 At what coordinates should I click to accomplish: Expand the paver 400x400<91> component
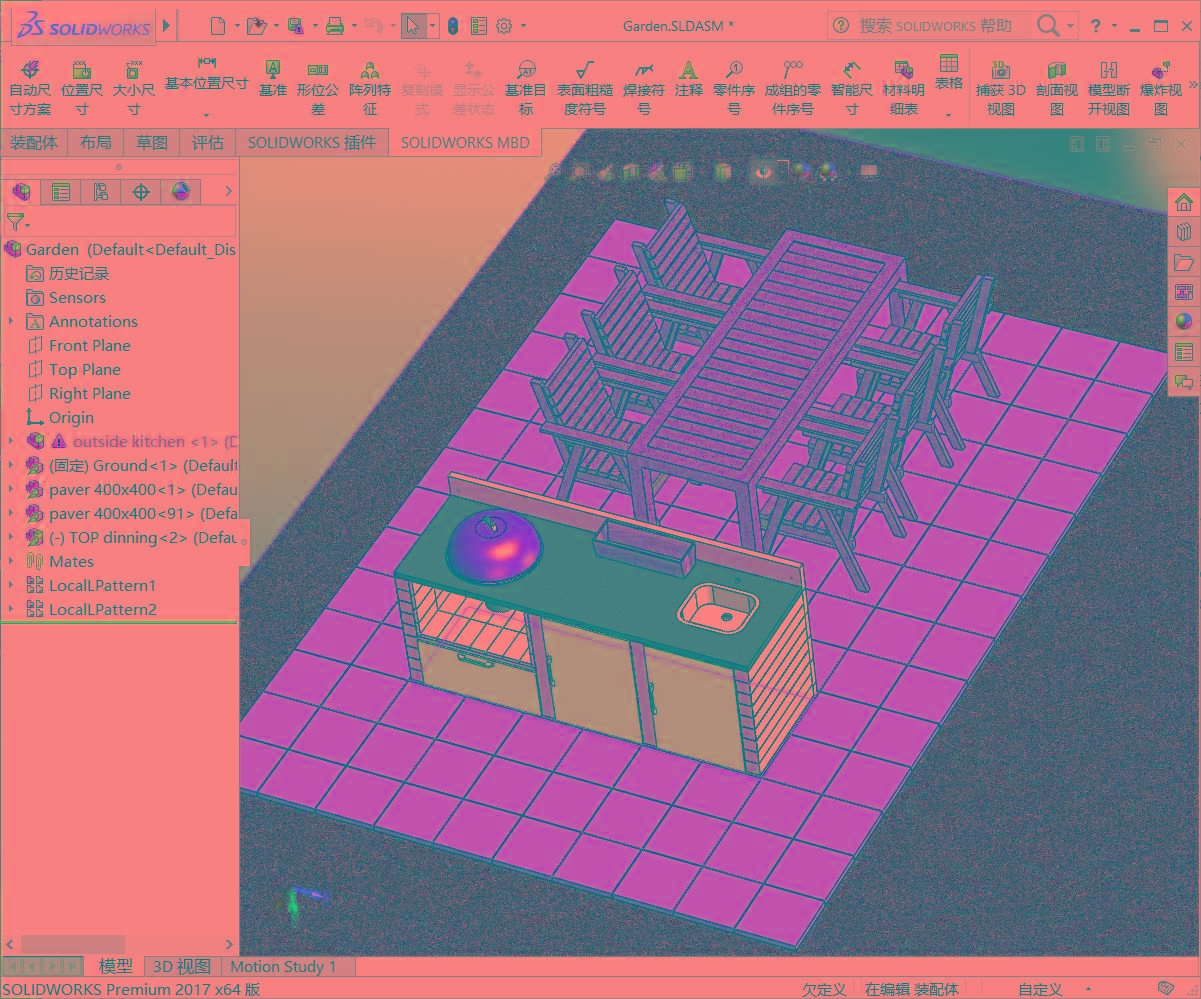(x=11, y=513)
